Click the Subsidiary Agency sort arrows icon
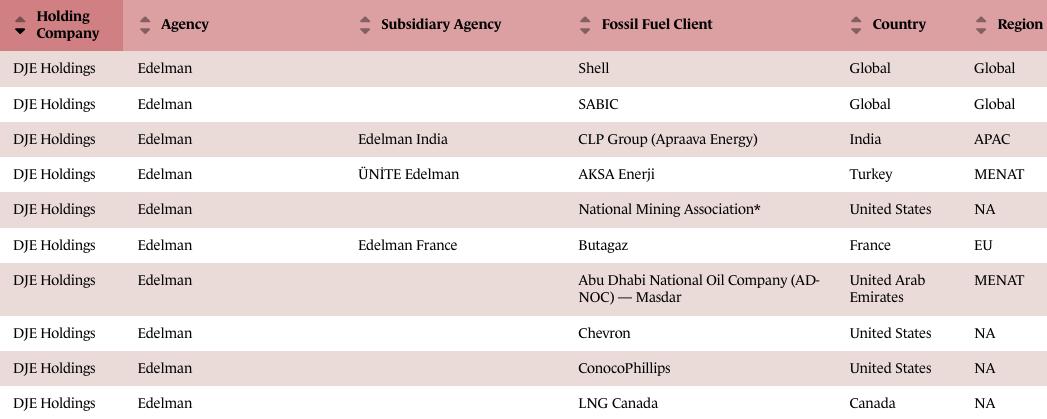 point(364,25)
